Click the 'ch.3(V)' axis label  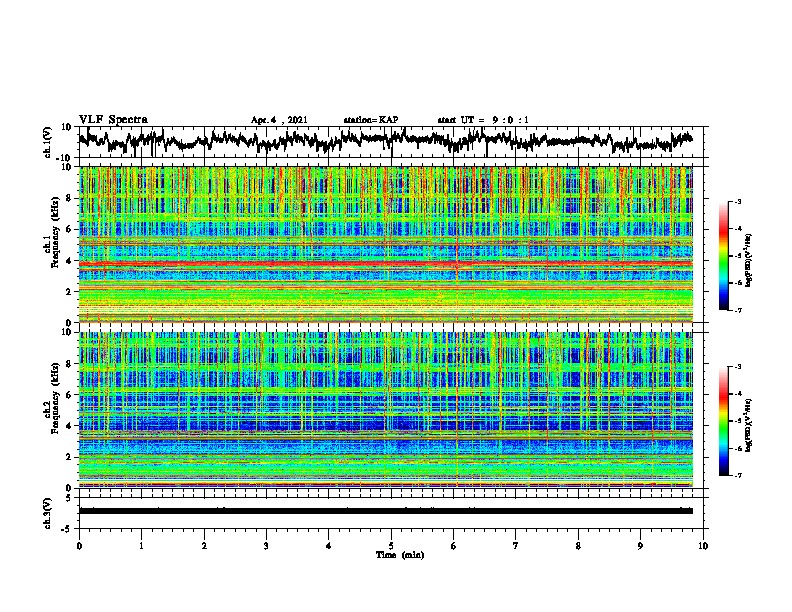(48, 513)
